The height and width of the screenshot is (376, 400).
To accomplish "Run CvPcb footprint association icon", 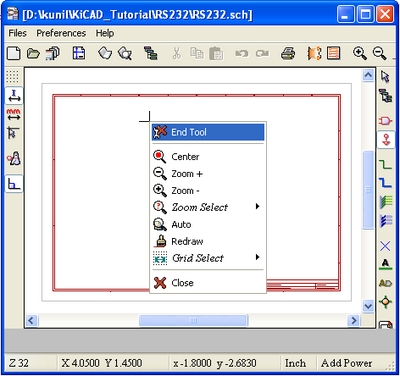I will pos(314,53).
